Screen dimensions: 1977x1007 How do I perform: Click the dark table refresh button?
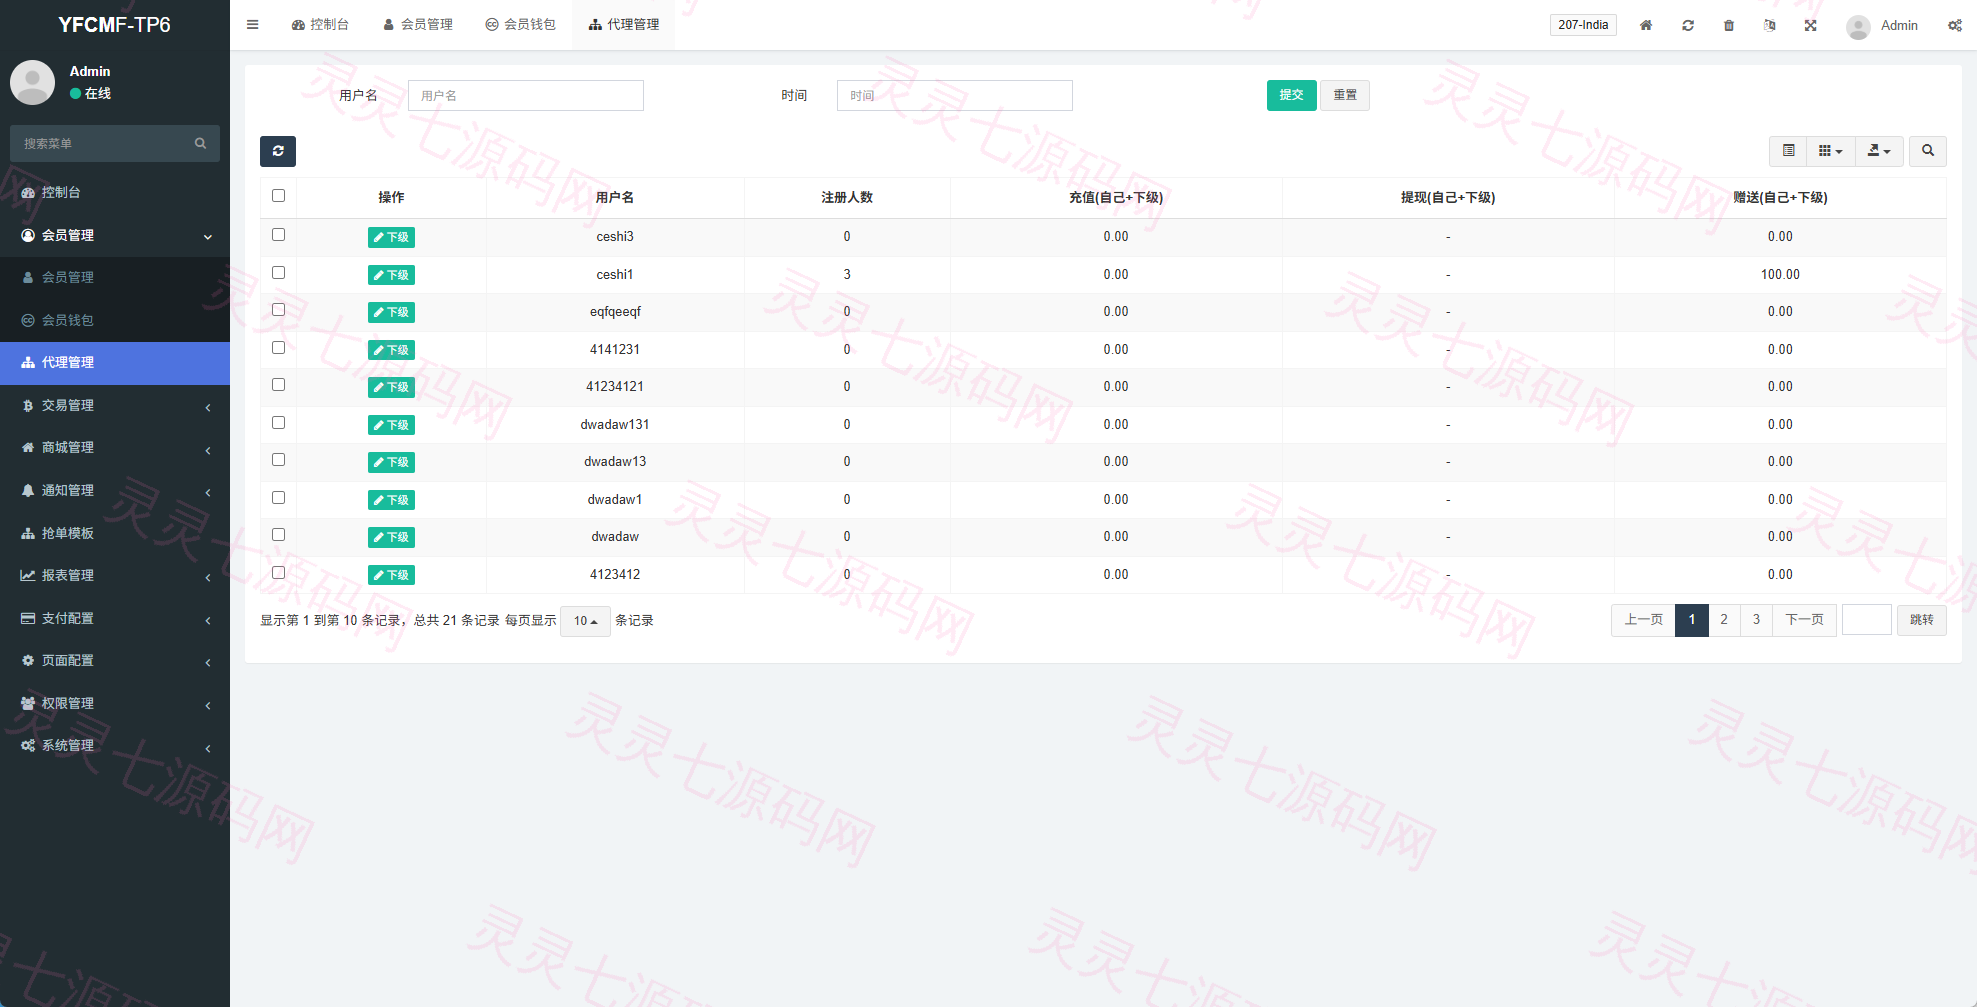(278, 151)
